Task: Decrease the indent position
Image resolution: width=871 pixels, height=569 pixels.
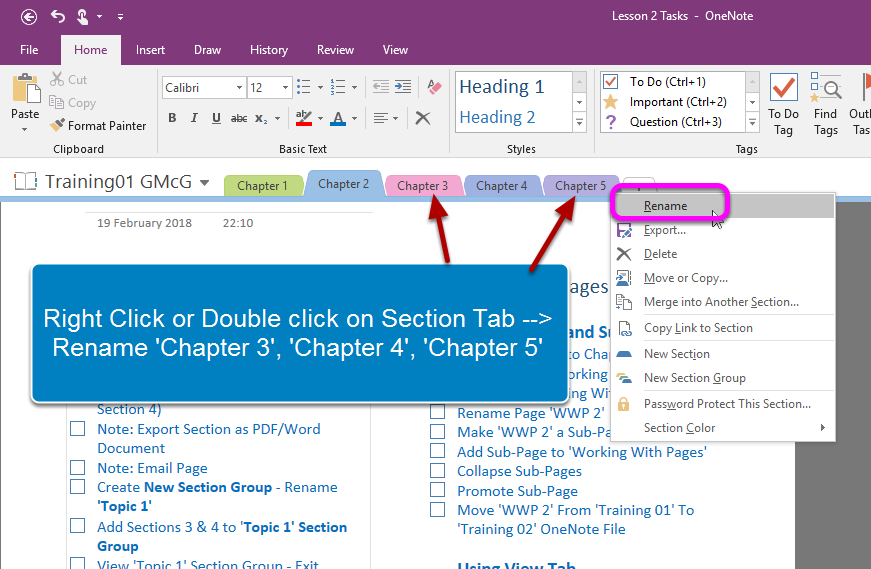Action: [x=381, y=87]
